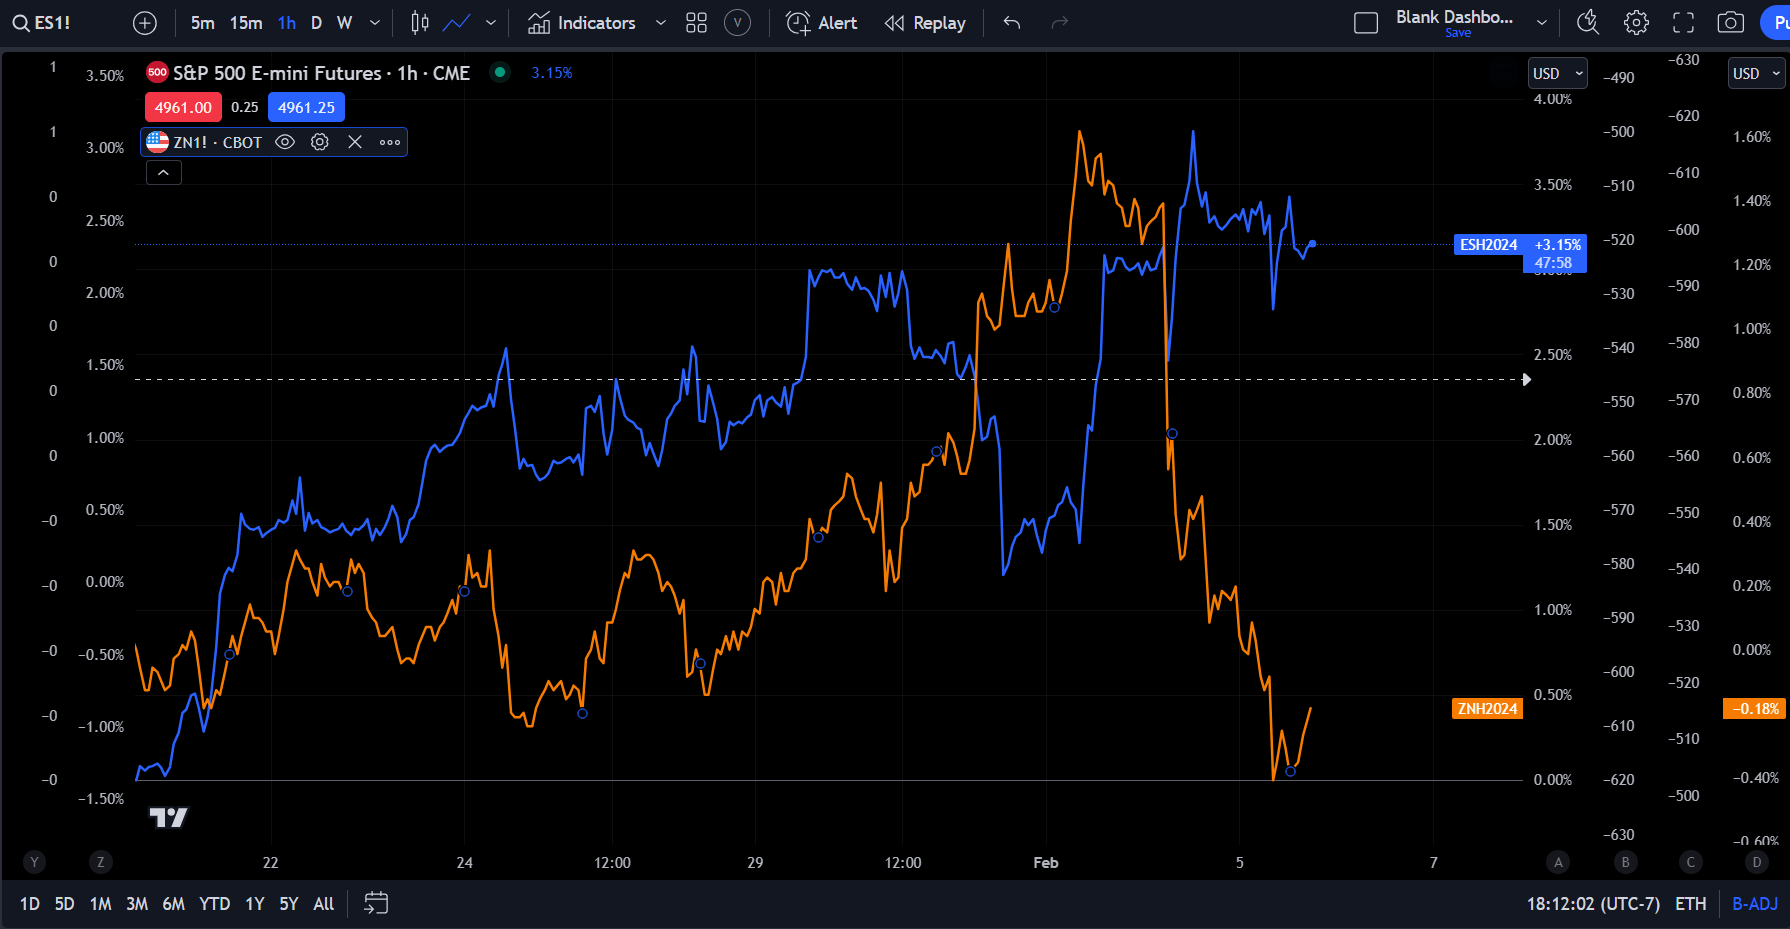Click the orange ZNH2024 label
The image size is (1790, 929).
pos(1487,708)
